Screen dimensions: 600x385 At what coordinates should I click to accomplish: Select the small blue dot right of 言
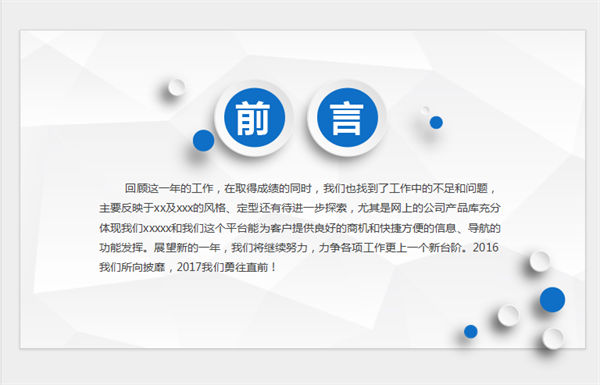(436, 122)
